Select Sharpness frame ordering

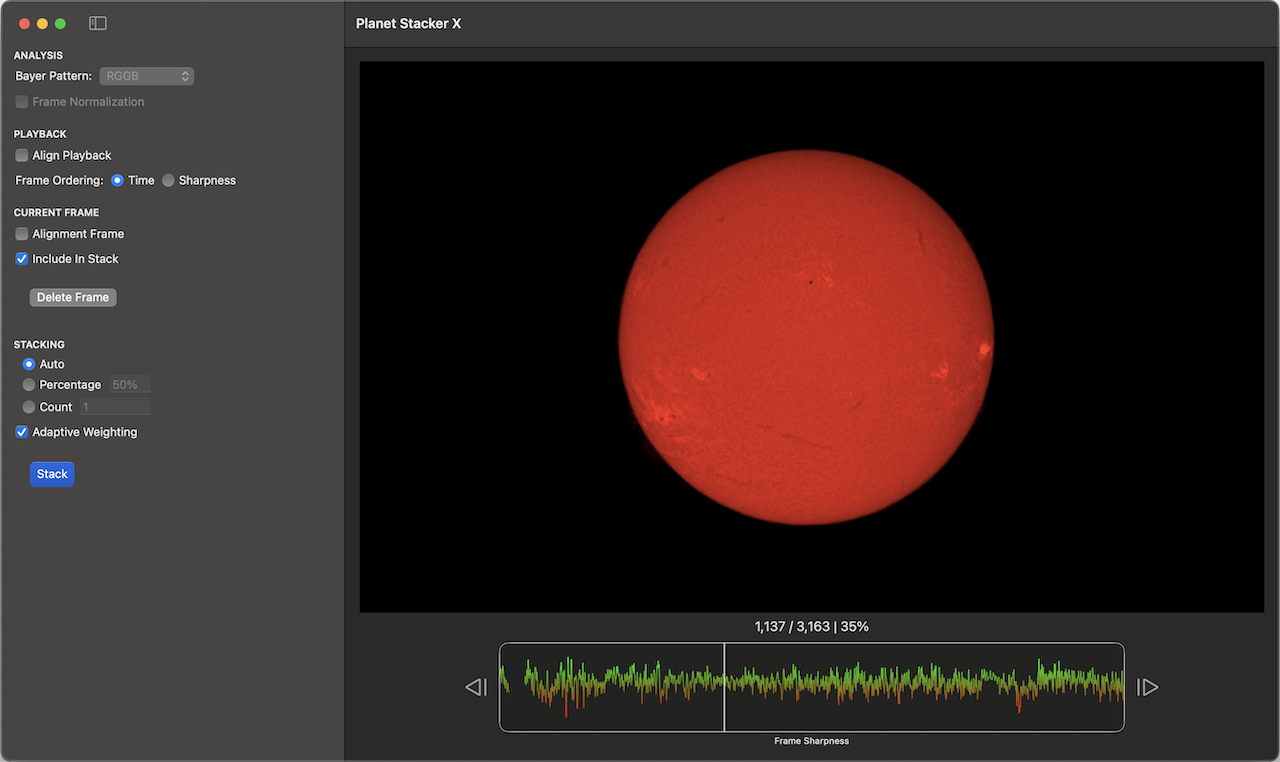[x=169, y=181]
